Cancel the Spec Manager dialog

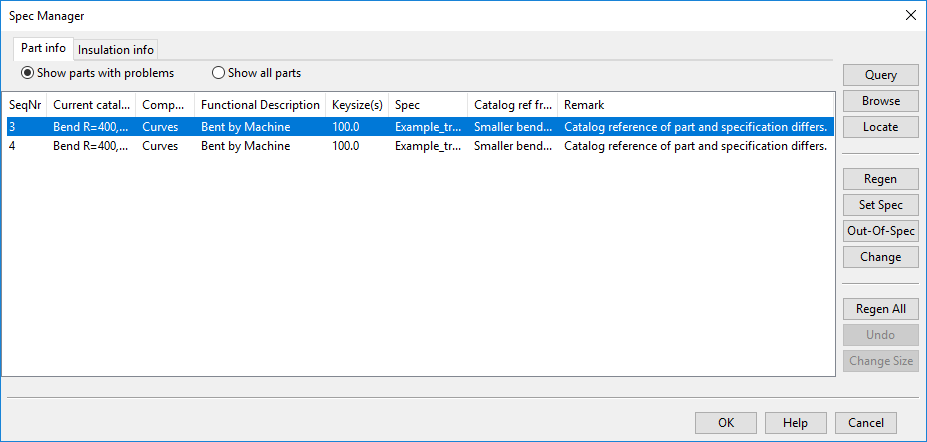point(865,423)
